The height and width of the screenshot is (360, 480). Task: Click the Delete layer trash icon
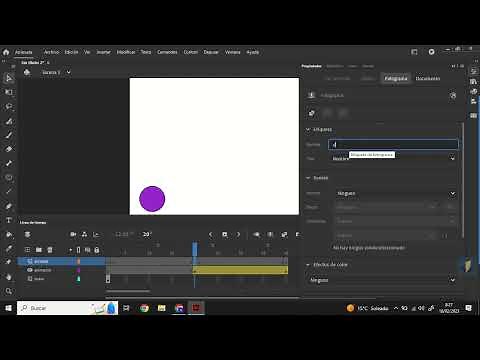tap(50, 250)
